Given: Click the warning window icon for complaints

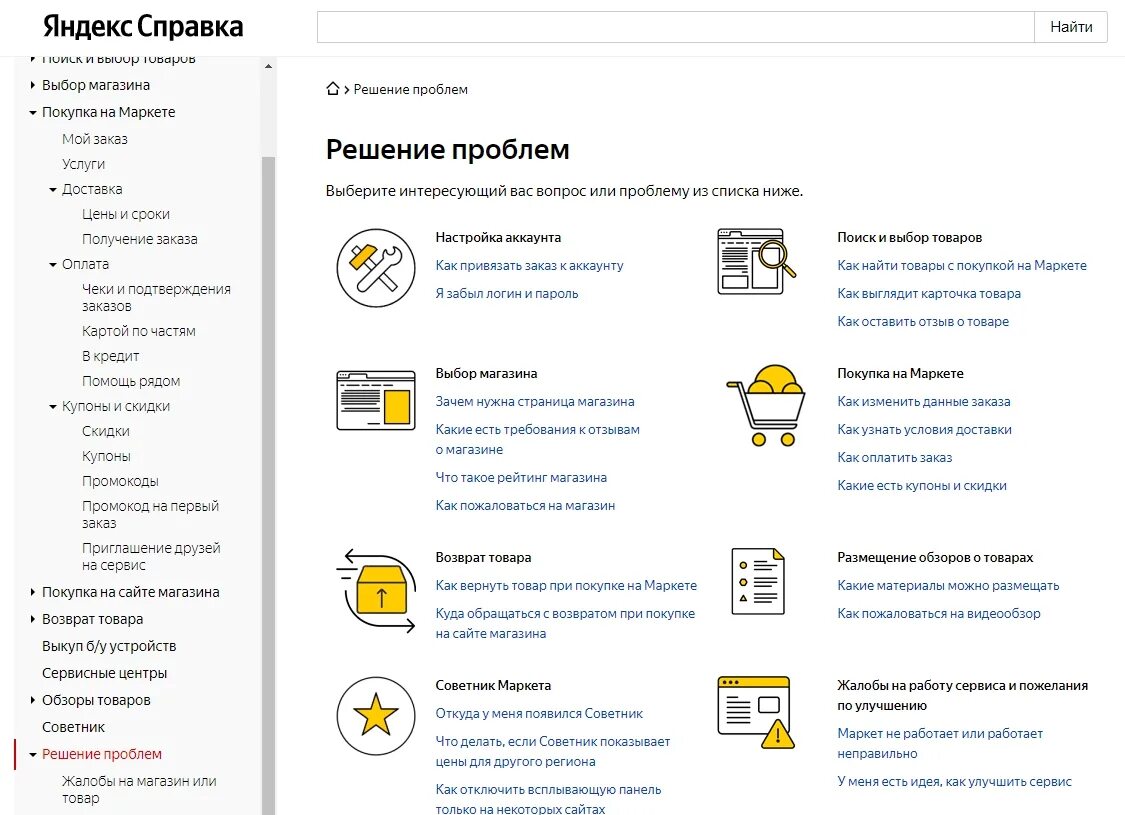Looking at the screenshot, I should [756, 712].
